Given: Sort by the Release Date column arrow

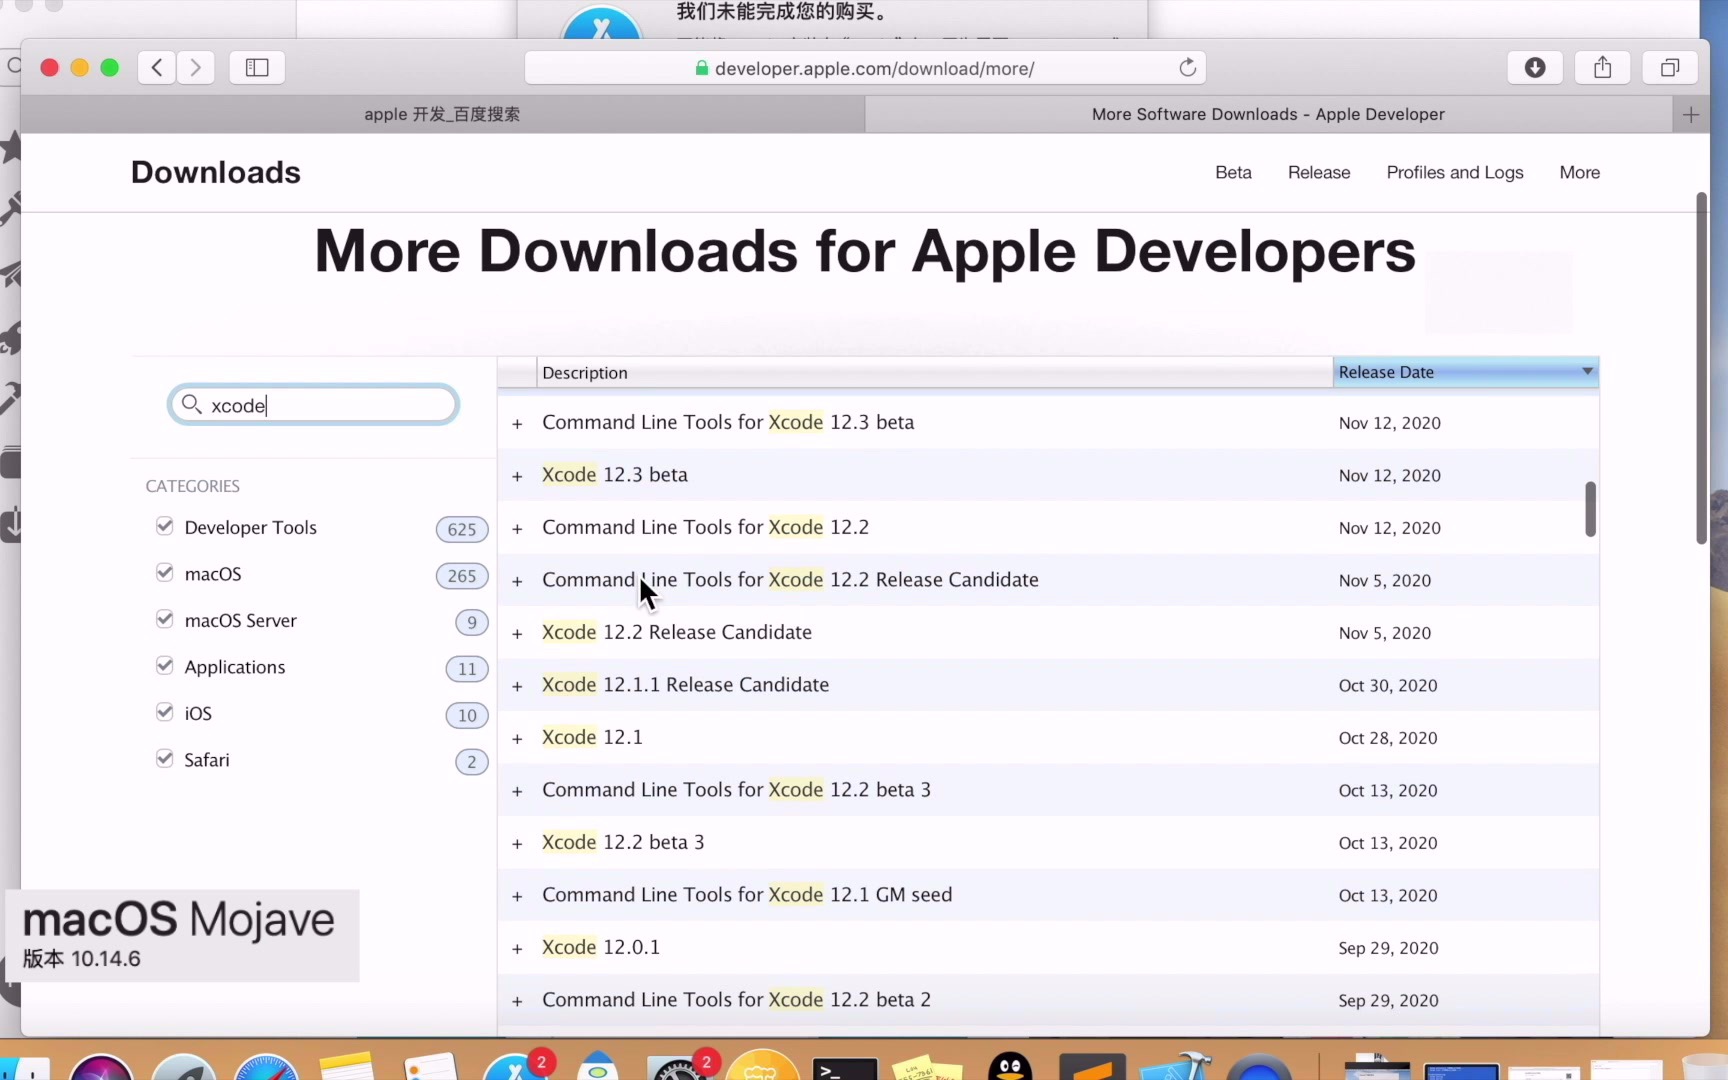Looking at the screenshot, I should [1587, 371].
